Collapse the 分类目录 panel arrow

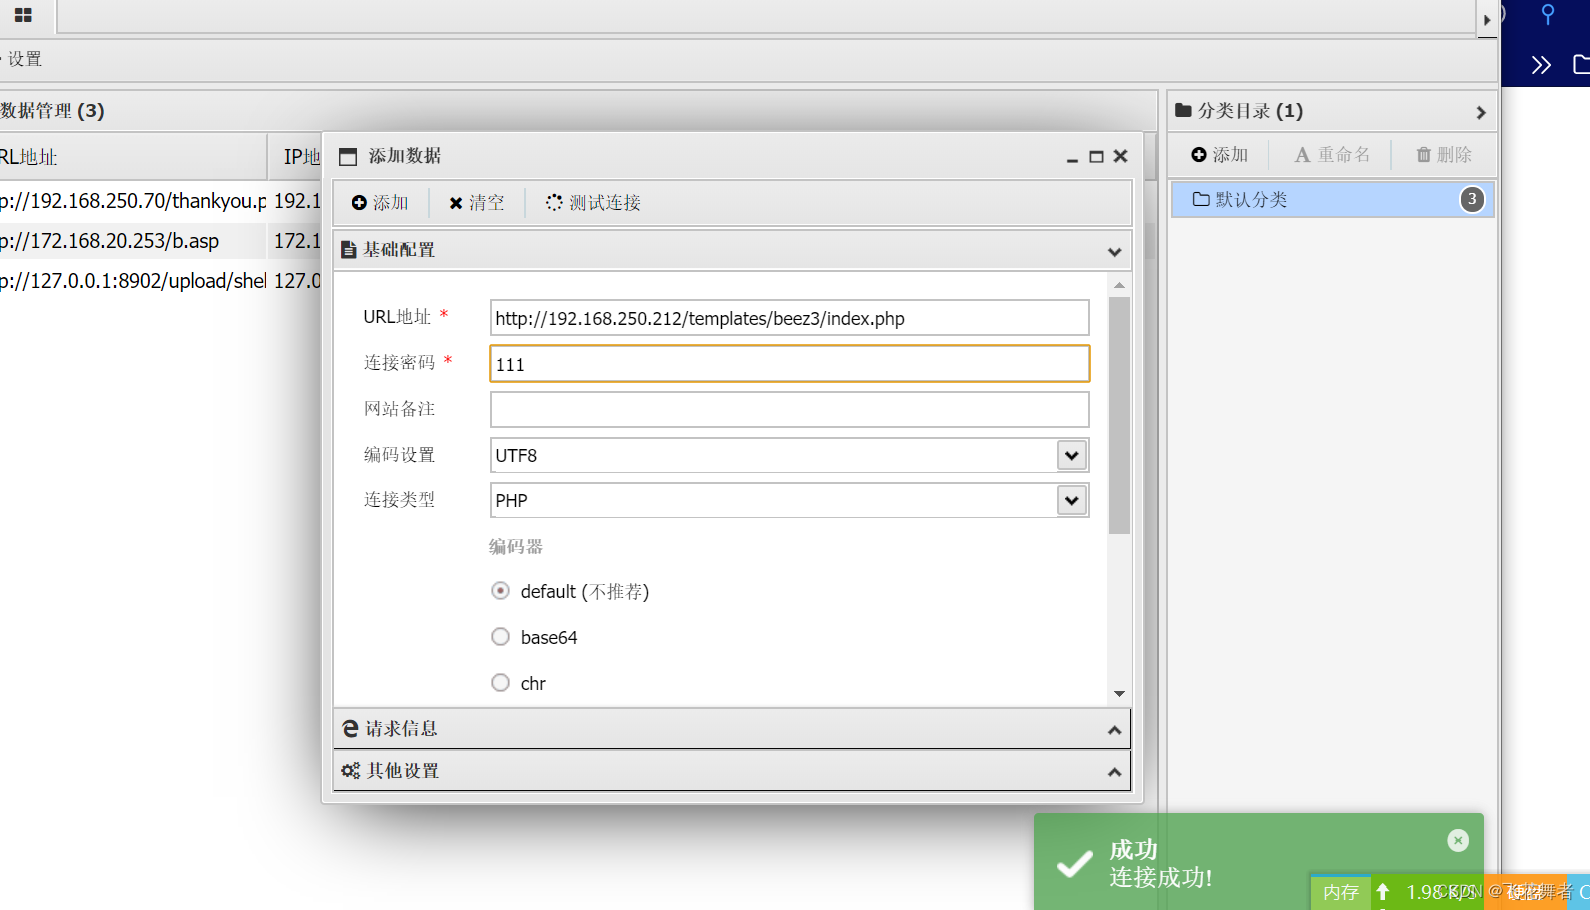coord(1481,113)
